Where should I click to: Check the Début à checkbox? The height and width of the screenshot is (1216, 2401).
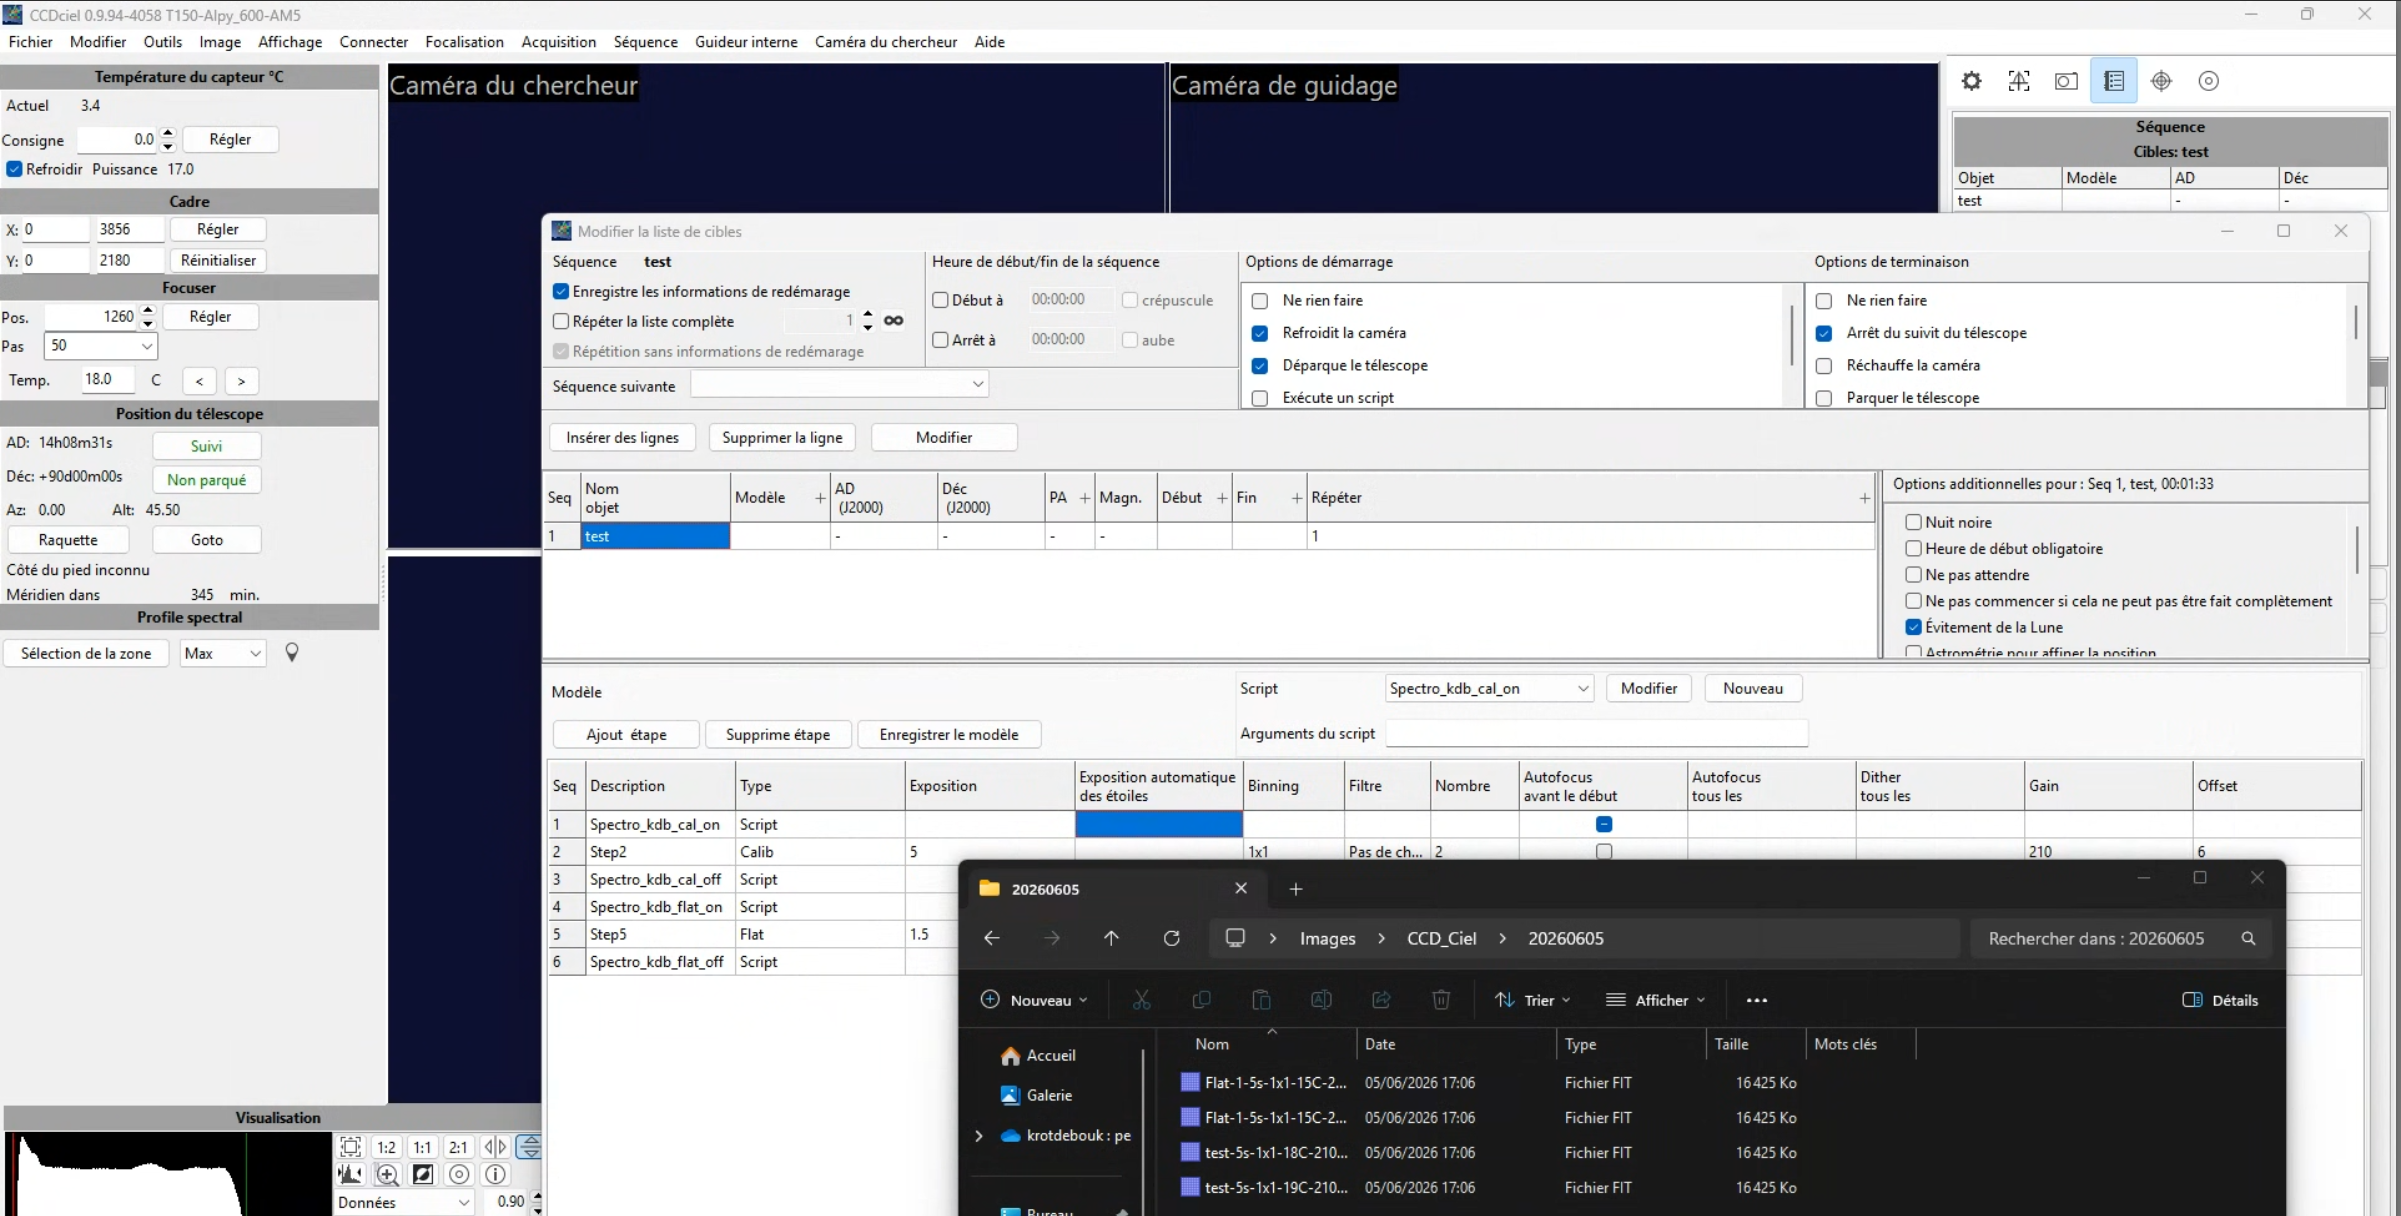point(940,300)
